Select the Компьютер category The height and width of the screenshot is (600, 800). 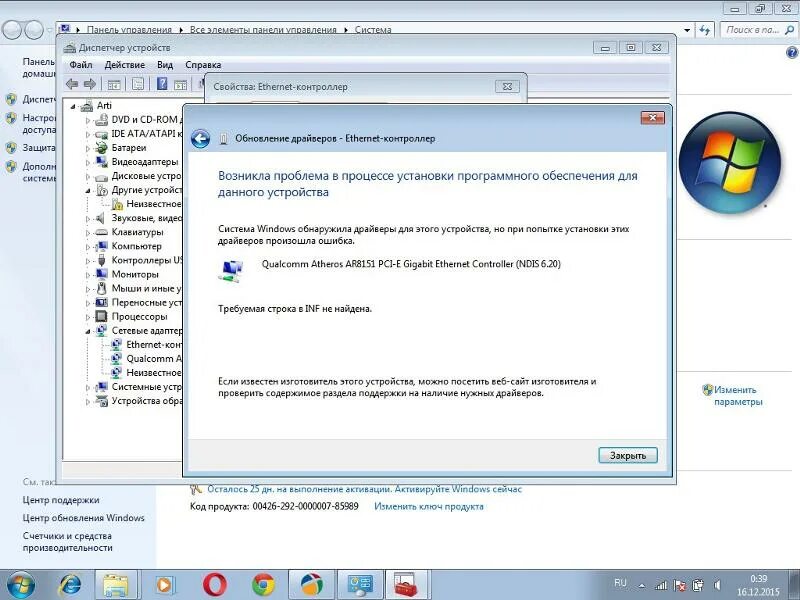(136, 246)
